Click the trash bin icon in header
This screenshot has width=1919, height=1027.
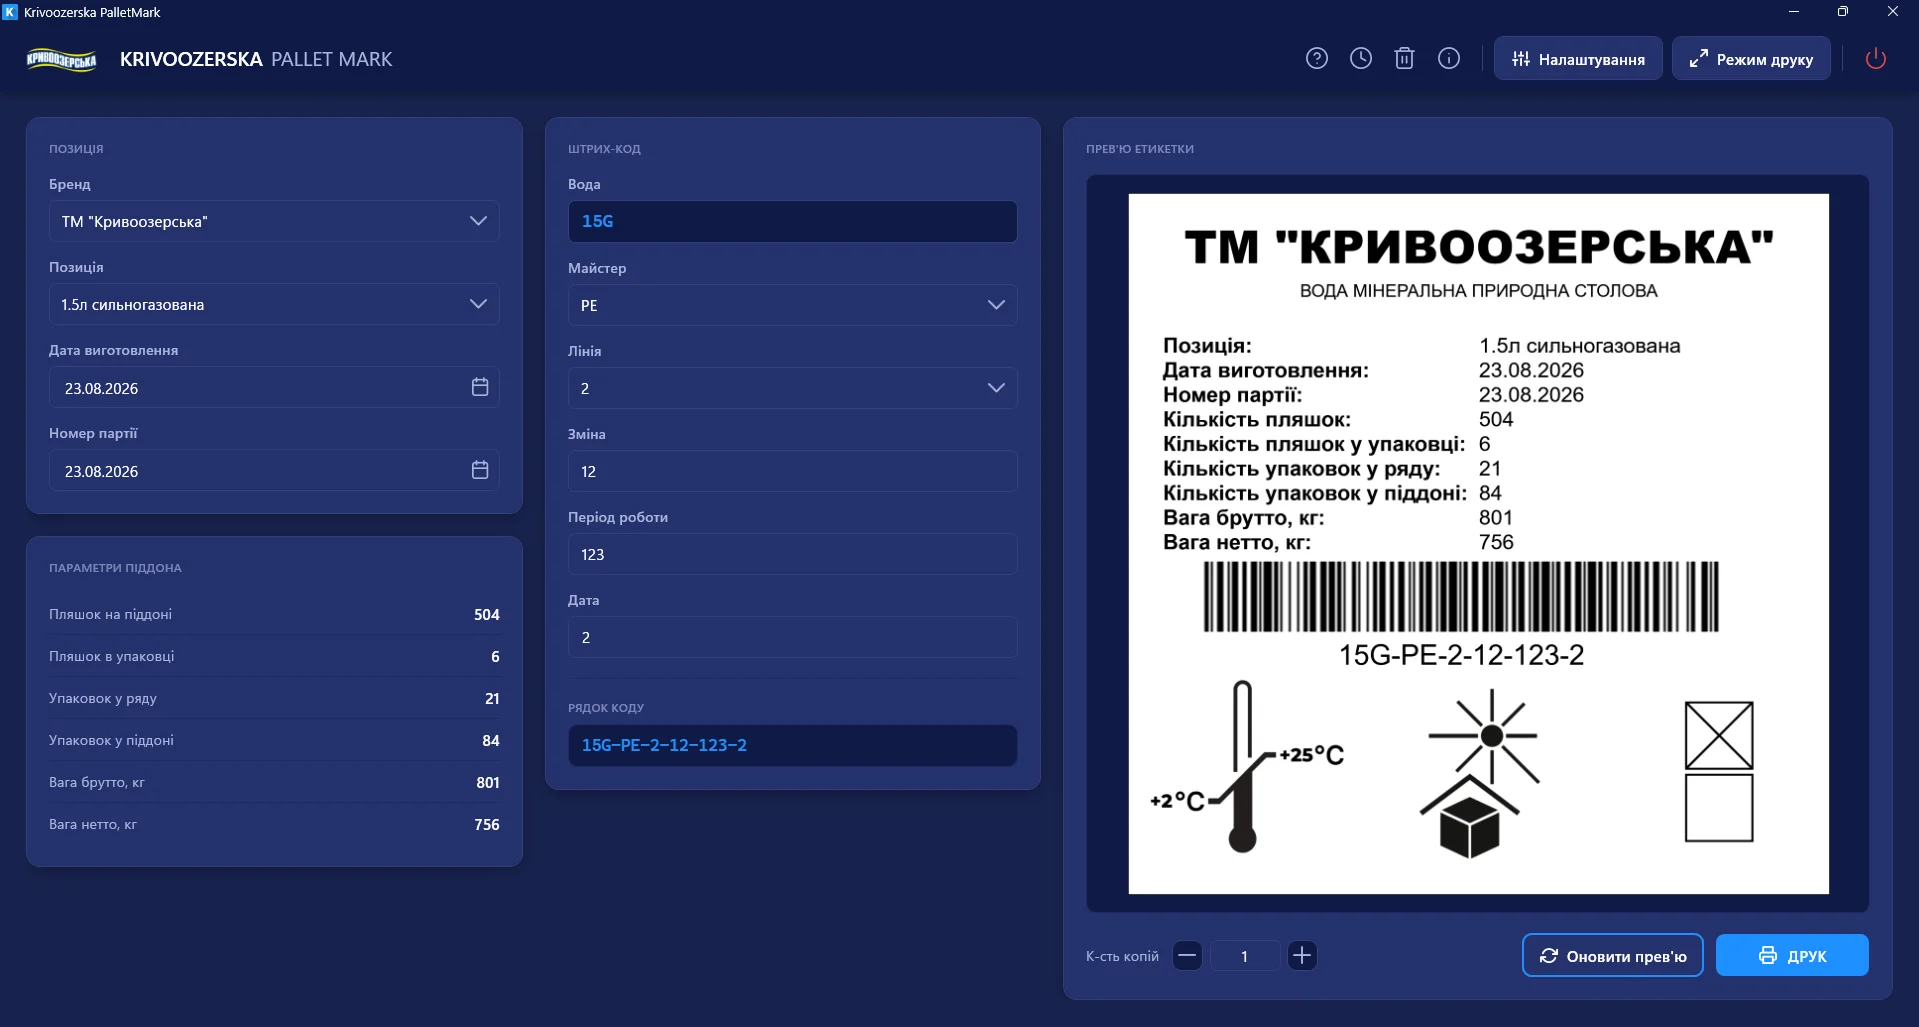1405,59
